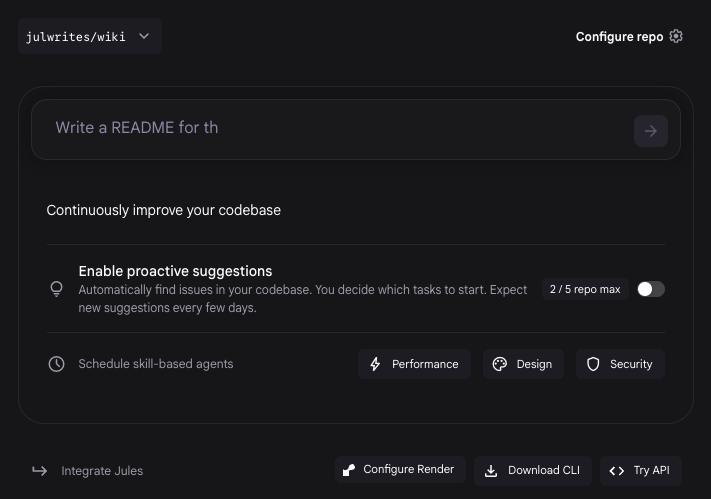Click the Configure Render button label

point(408,469)
